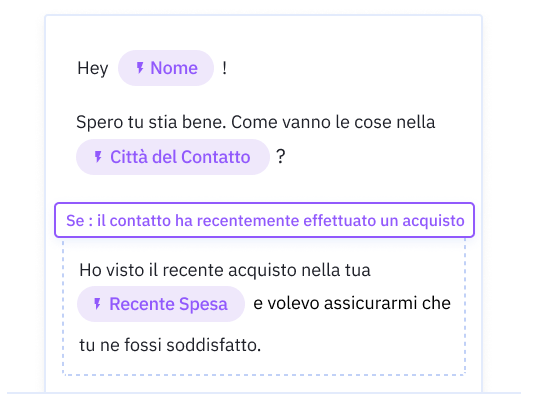Click the lightning icon in Recente Spesa chip
This screenshot has height=394, width=534.
tap(97, 304)
